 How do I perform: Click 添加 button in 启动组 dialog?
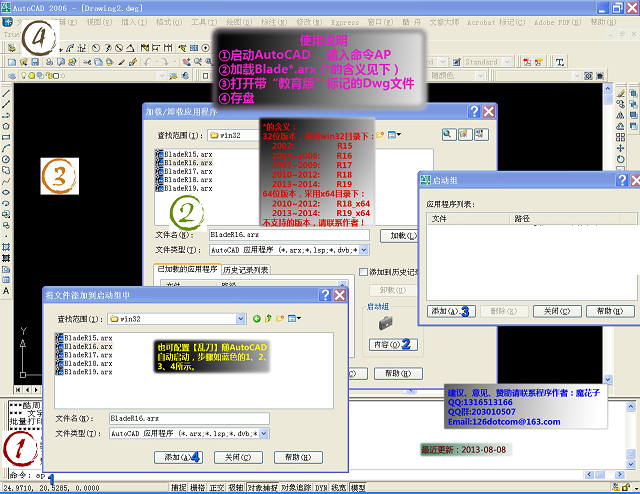click(447, 311)
